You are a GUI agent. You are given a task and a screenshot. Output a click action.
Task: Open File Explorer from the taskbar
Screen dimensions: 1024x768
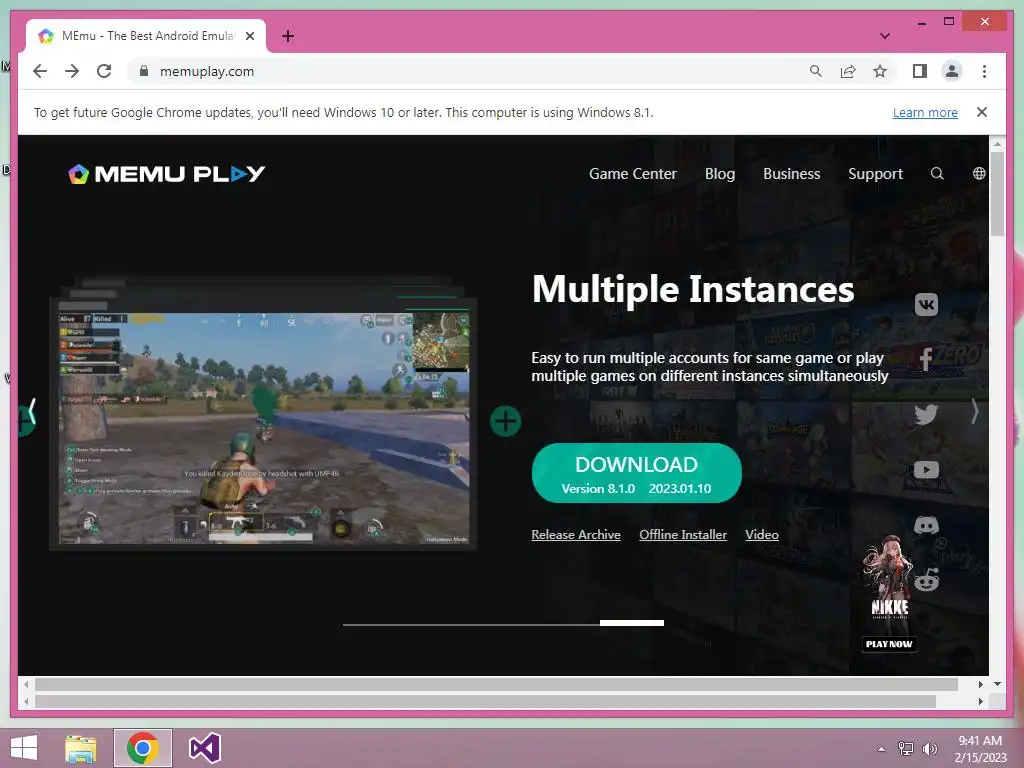coord(81,748)
